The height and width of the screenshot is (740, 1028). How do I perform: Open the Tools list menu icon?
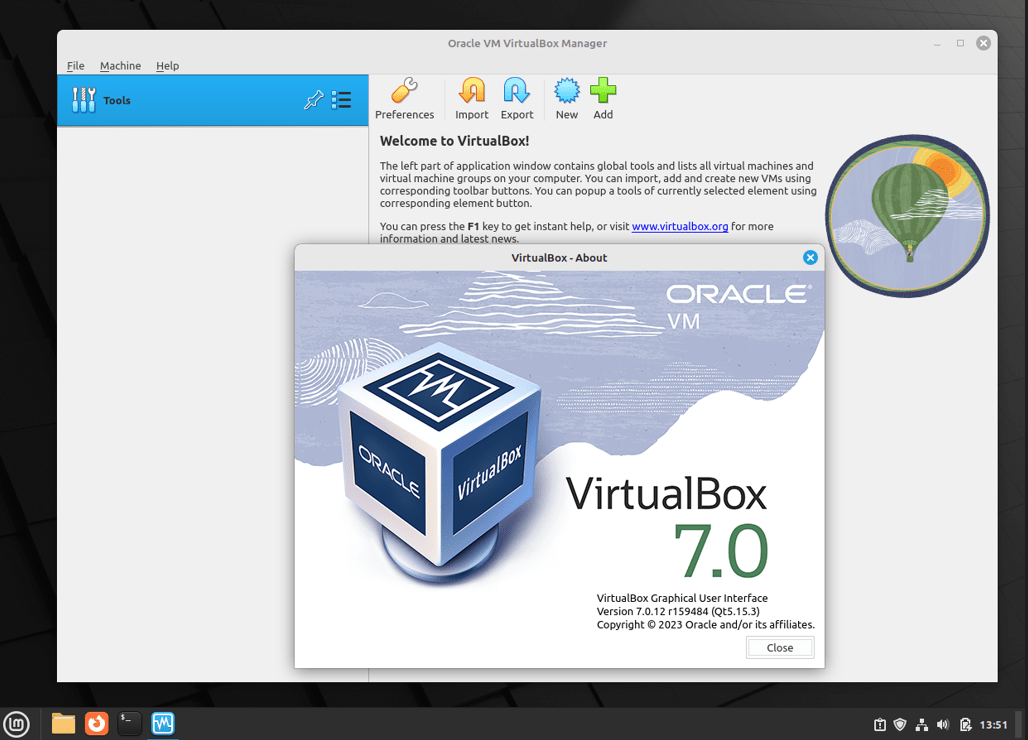(342, 100)
